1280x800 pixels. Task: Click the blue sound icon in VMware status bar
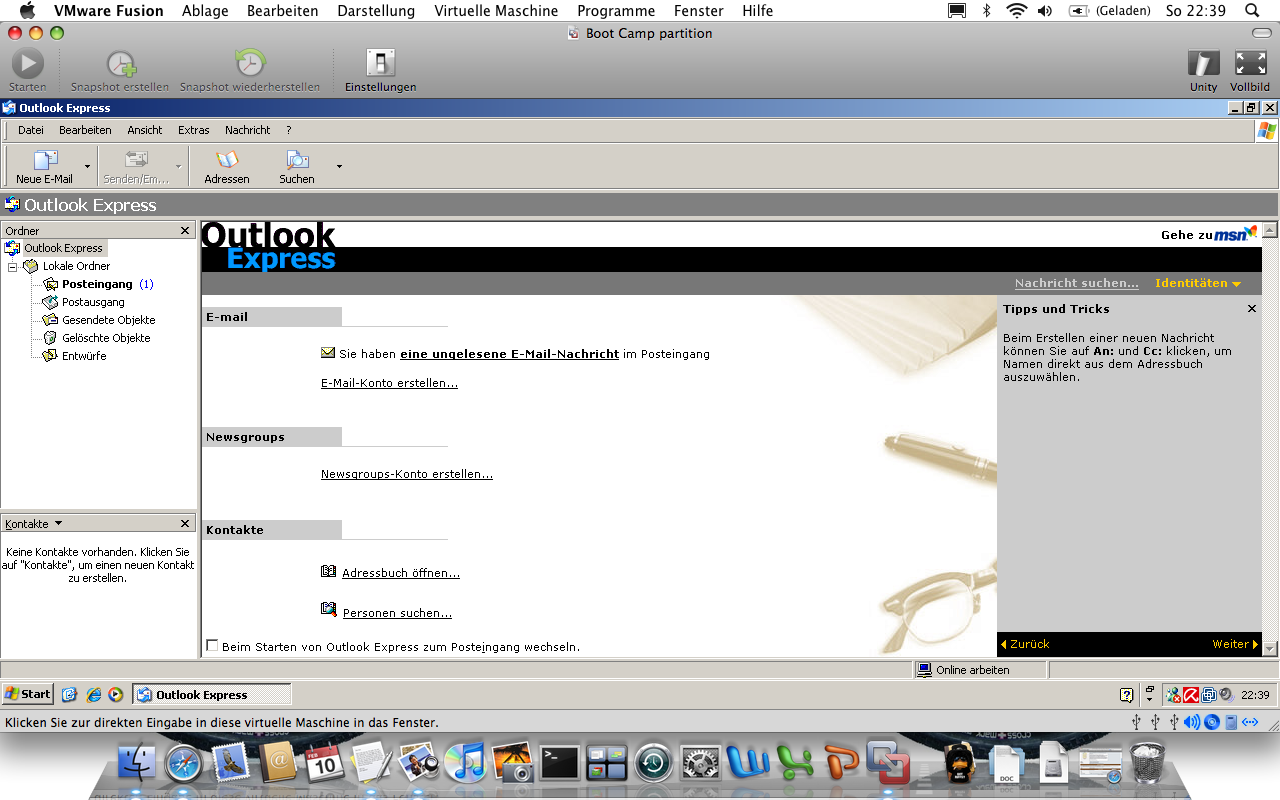coord(1192,722)
